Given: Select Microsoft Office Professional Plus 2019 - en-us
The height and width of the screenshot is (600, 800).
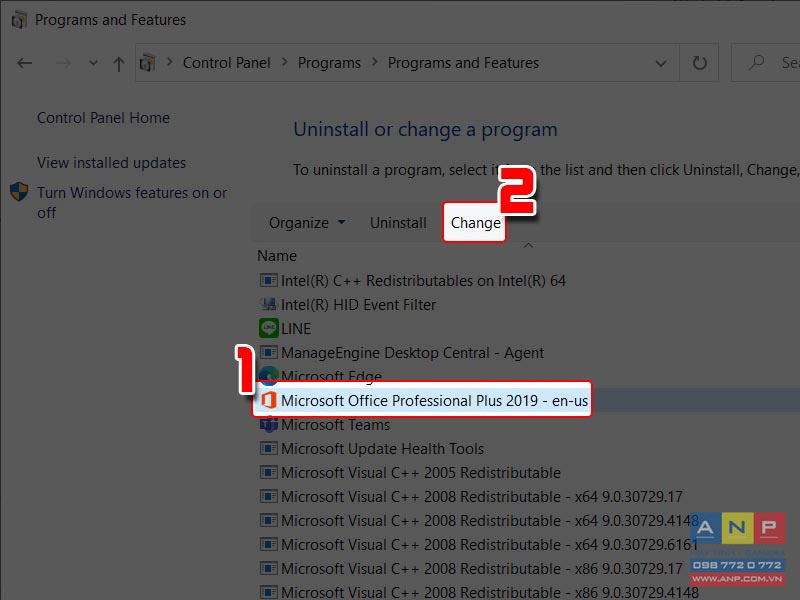Looking at the screenshot, I should (x=434, y=401).
